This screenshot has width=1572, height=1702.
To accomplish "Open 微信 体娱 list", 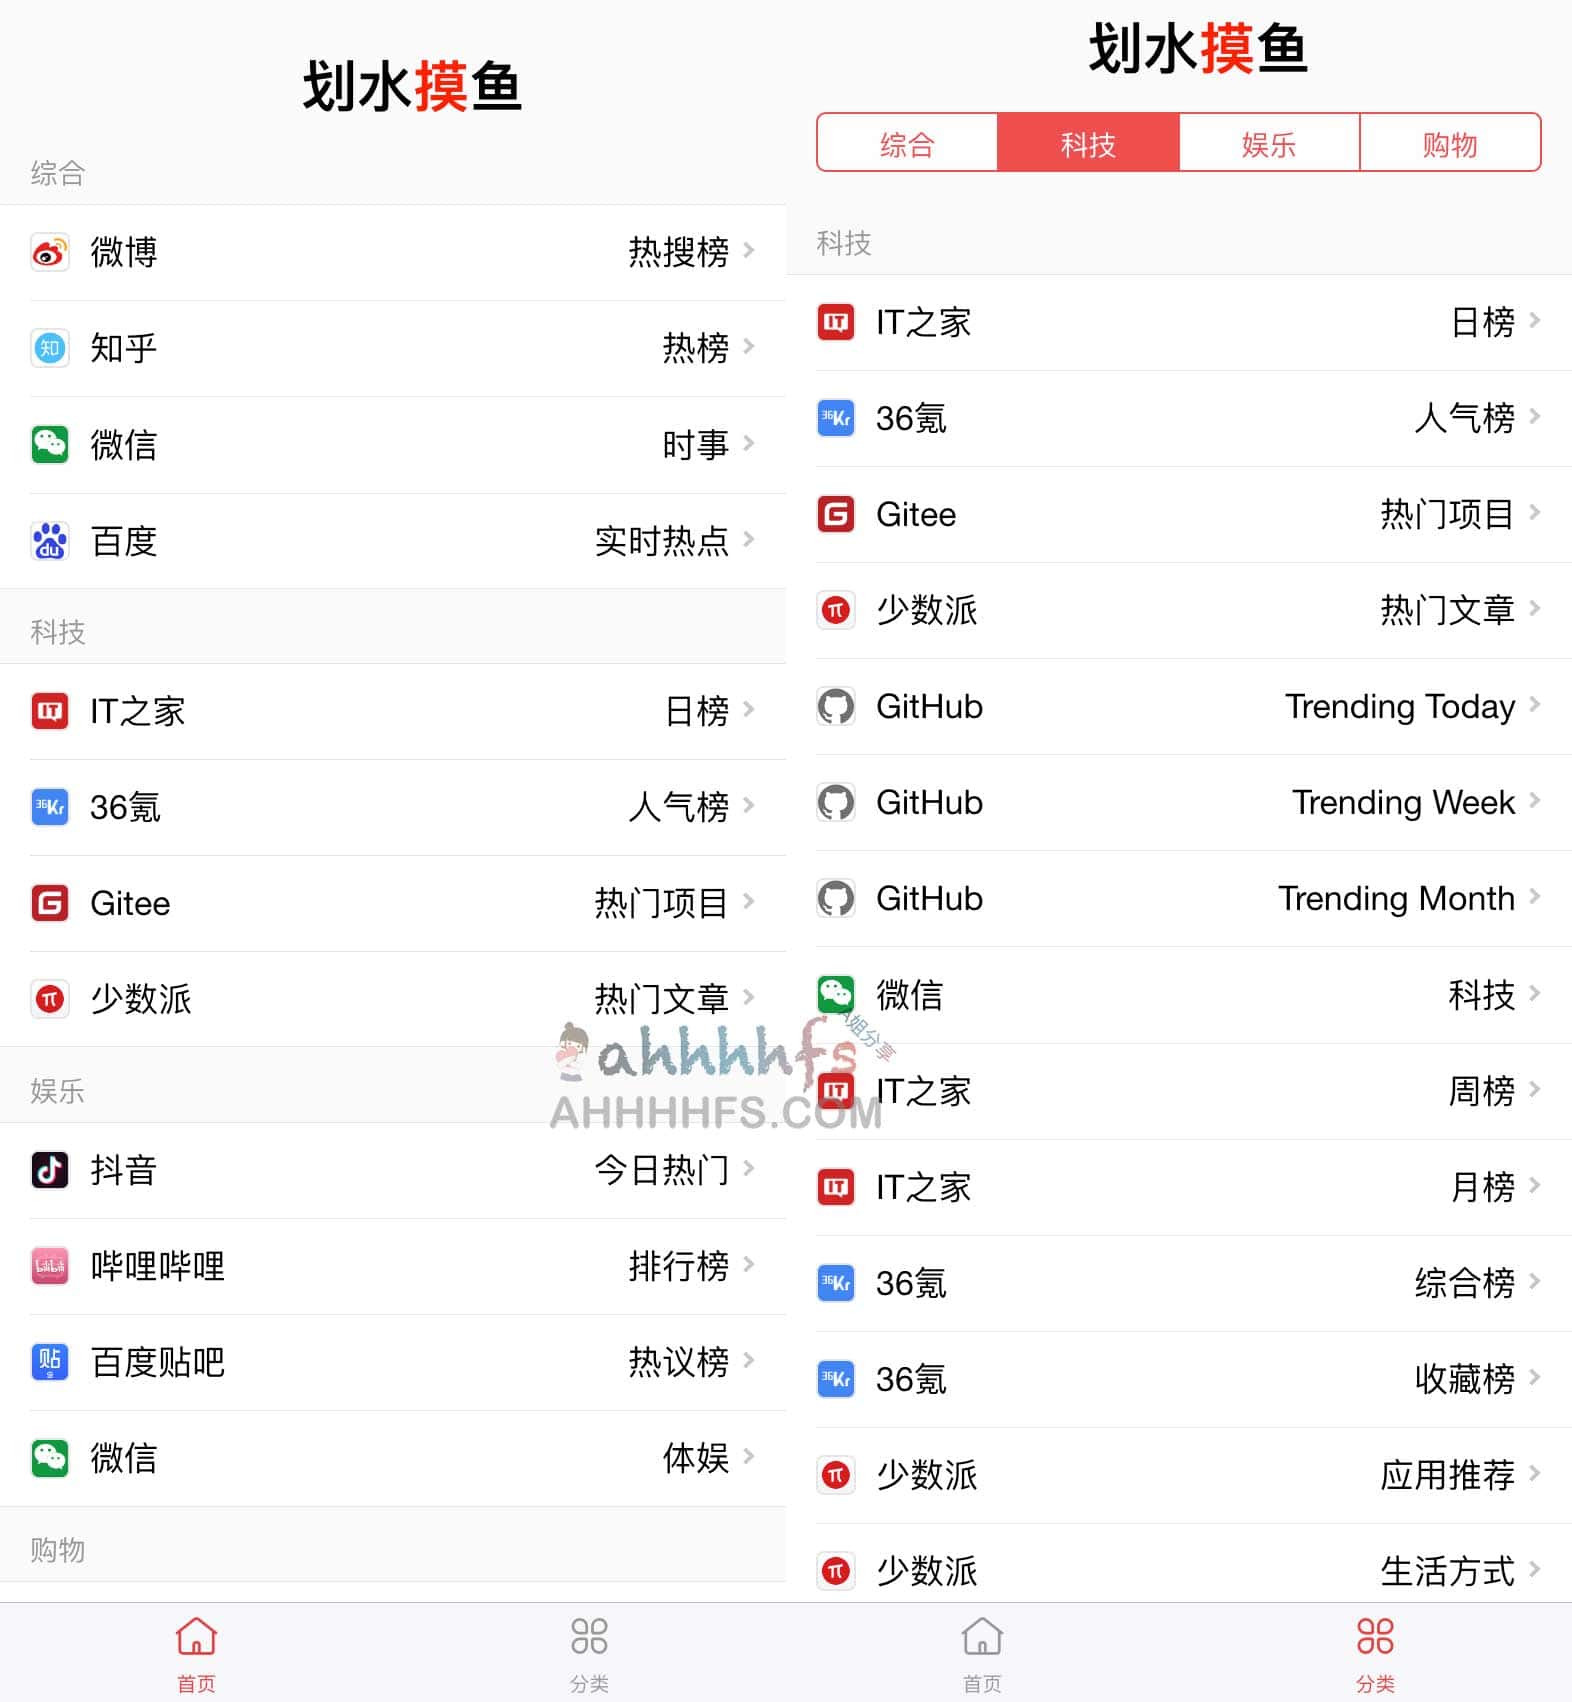I will click(393, 1458).
